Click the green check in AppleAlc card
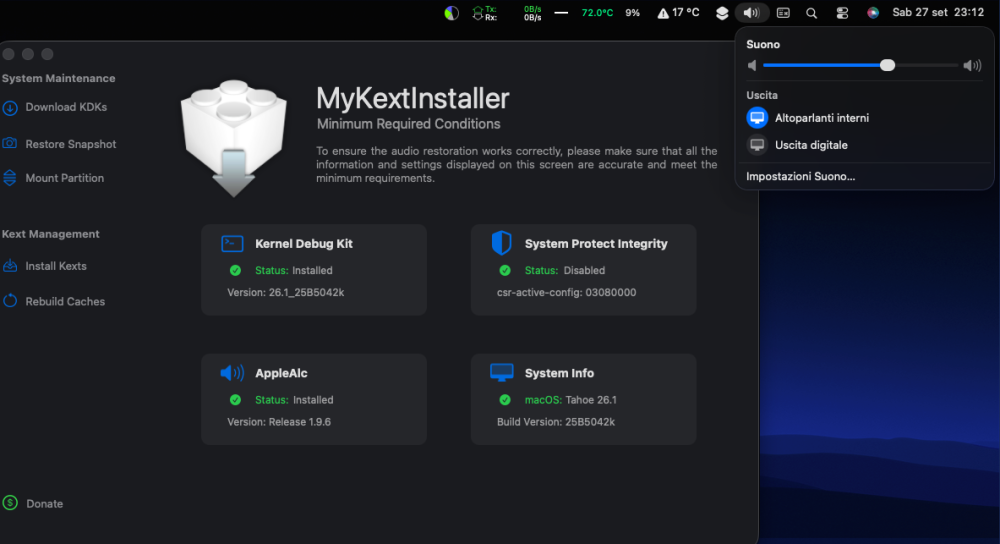The height and width of the screenshot is (544, 1000). (235, 400)
